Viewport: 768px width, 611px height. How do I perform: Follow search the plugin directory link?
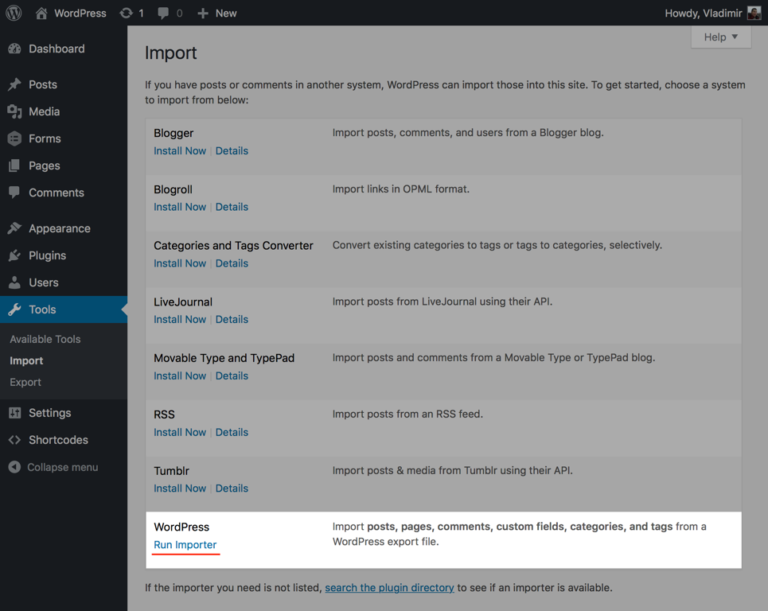click(x=389, y=587)
